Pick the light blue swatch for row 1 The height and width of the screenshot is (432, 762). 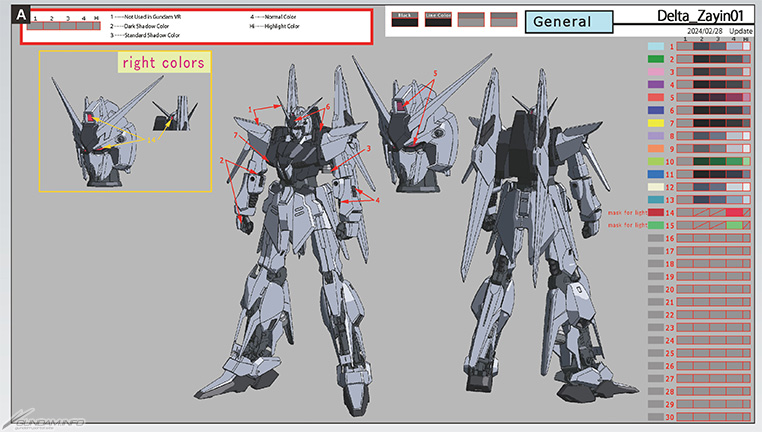(x=656, y=46)
